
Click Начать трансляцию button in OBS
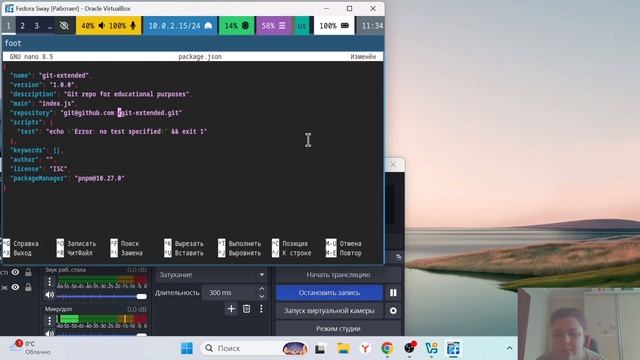point(338,275)
